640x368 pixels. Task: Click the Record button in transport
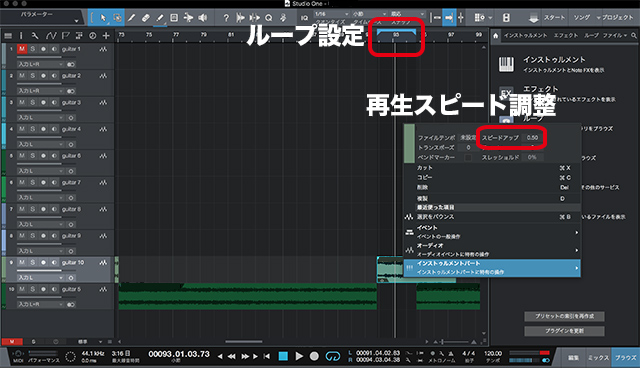coord(314,356)
